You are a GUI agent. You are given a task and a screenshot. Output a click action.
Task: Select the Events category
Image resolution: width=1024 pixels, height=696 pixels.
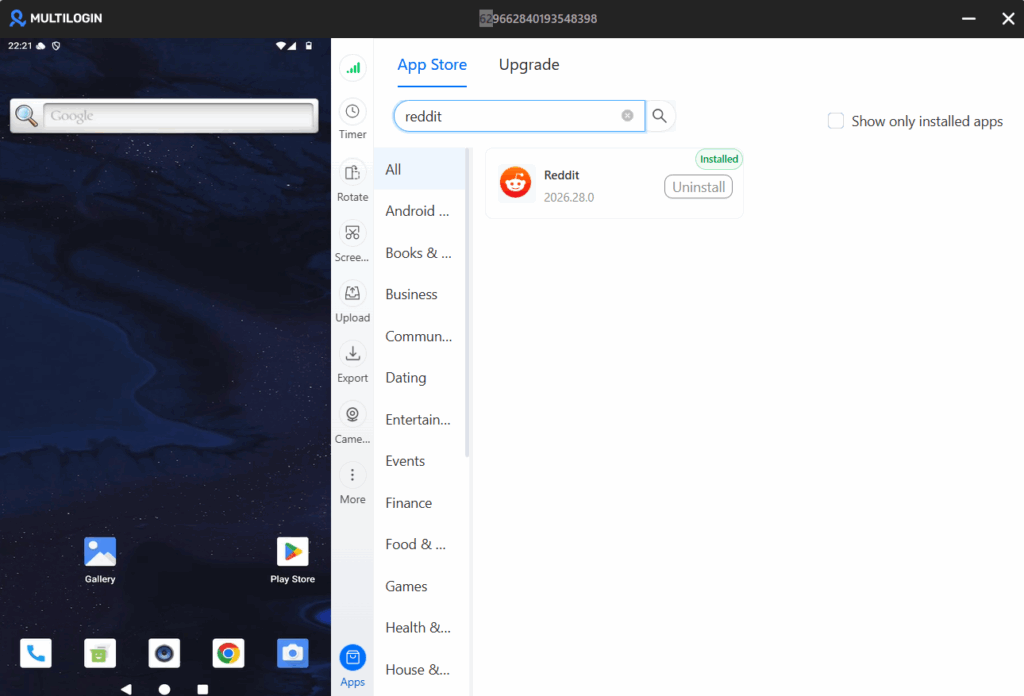coord(419,461)
